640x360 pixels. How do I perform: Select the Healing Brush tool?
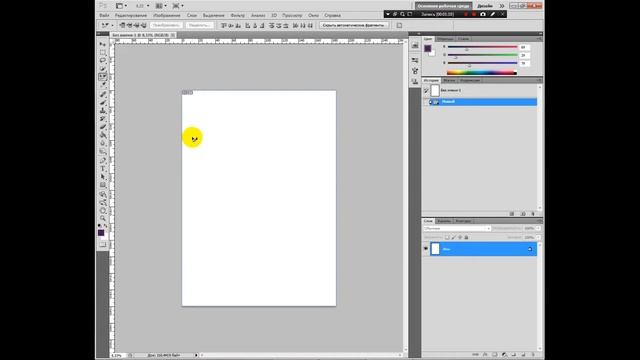(103, 94)
